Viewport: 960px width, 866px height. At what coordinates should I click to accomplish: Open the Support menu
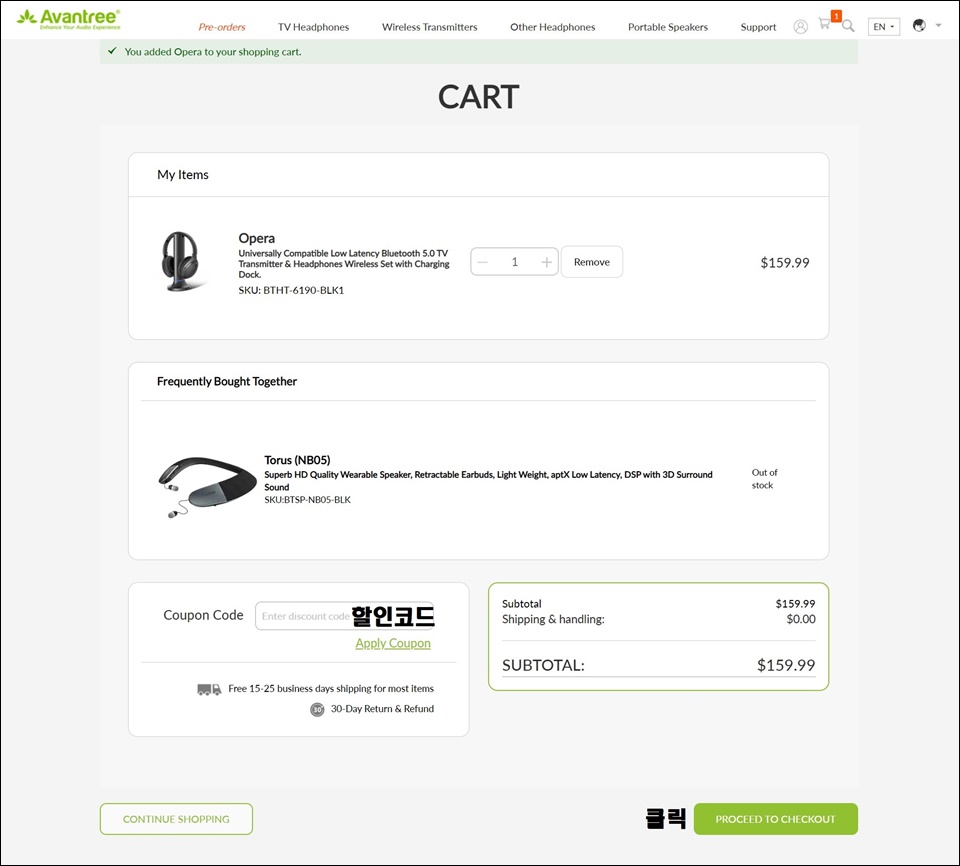759,27
